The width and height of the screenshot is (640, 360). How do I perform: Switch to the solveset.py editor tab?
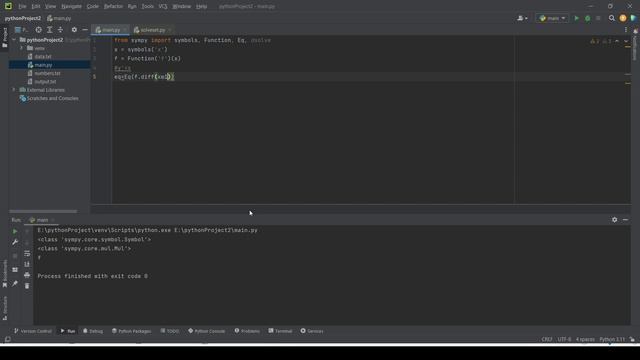pos(152,30)
